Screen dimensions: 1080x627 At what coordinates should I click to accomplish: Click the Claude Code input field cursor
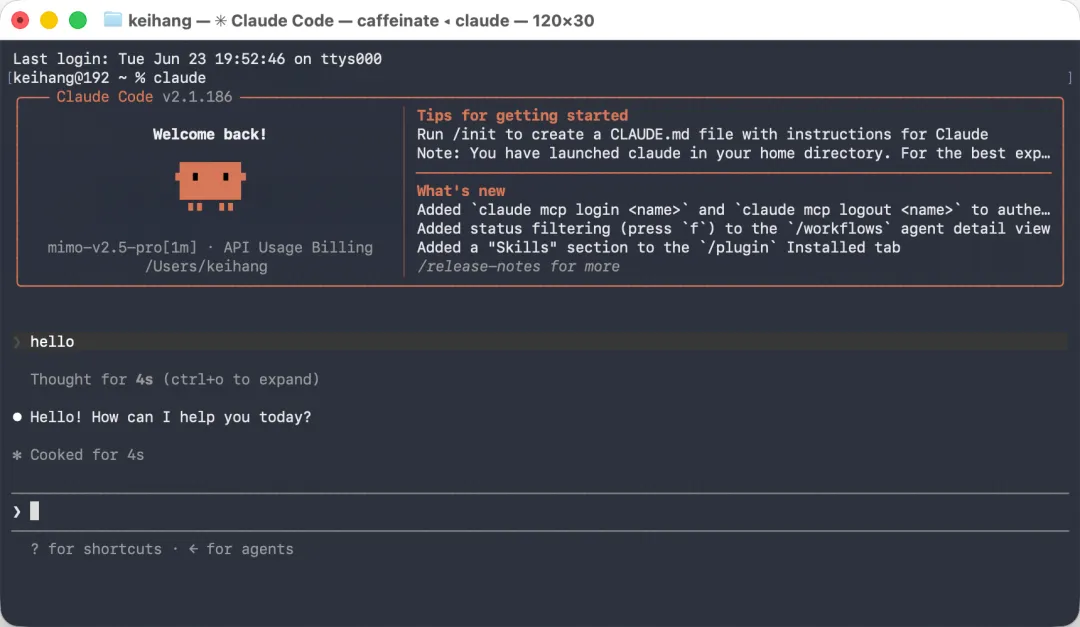pyautogui.click(x=34, y=511)
